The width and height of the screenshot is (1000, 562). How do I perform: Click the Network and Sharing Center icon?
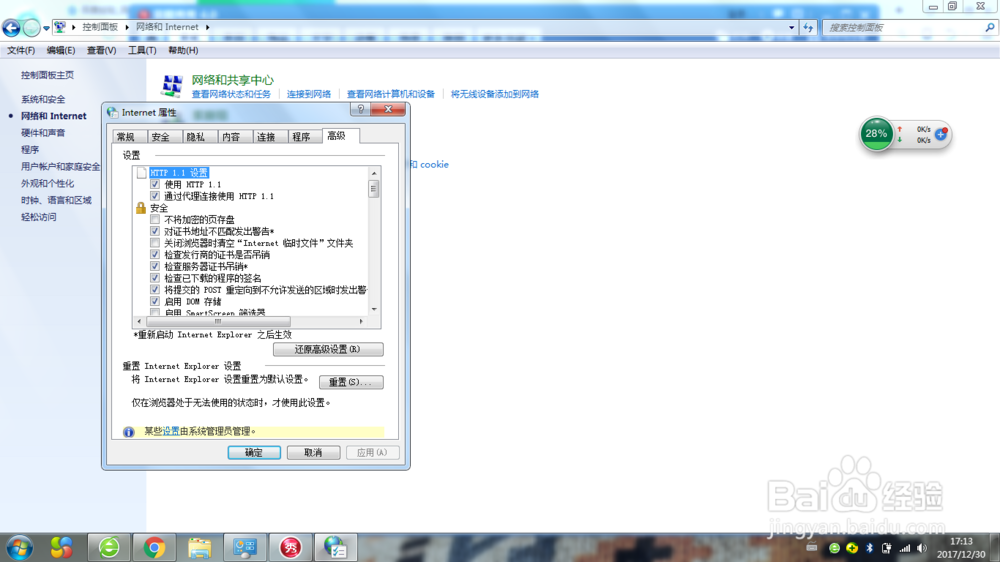pyautogui.click(x=172, y=85)
